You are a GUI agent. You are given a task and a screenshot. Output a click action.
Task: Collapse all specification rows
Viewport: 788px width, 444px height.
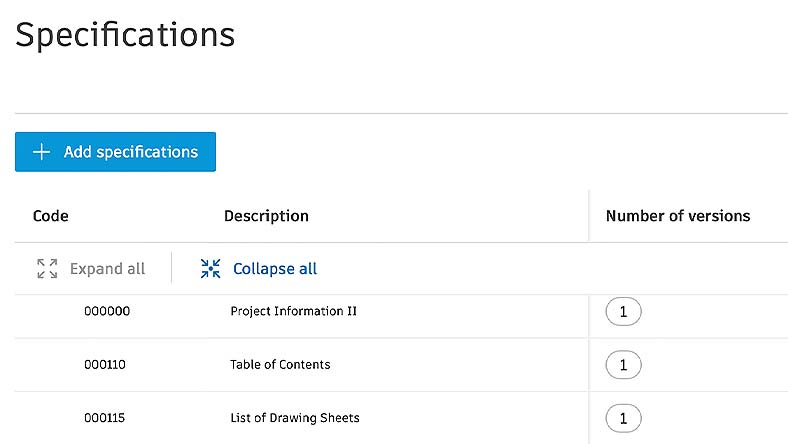[274, 269]
